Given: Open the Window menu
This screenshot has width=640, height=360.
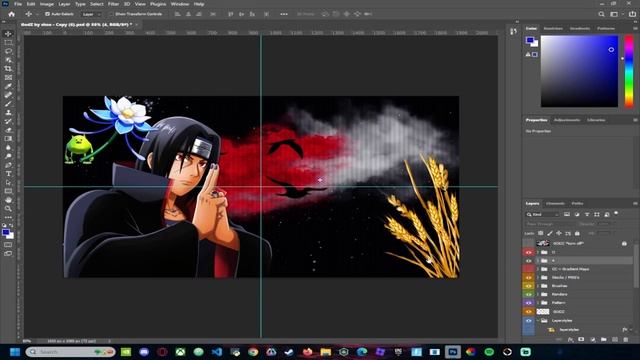Looking at the screenshot, I should point(180,4).
